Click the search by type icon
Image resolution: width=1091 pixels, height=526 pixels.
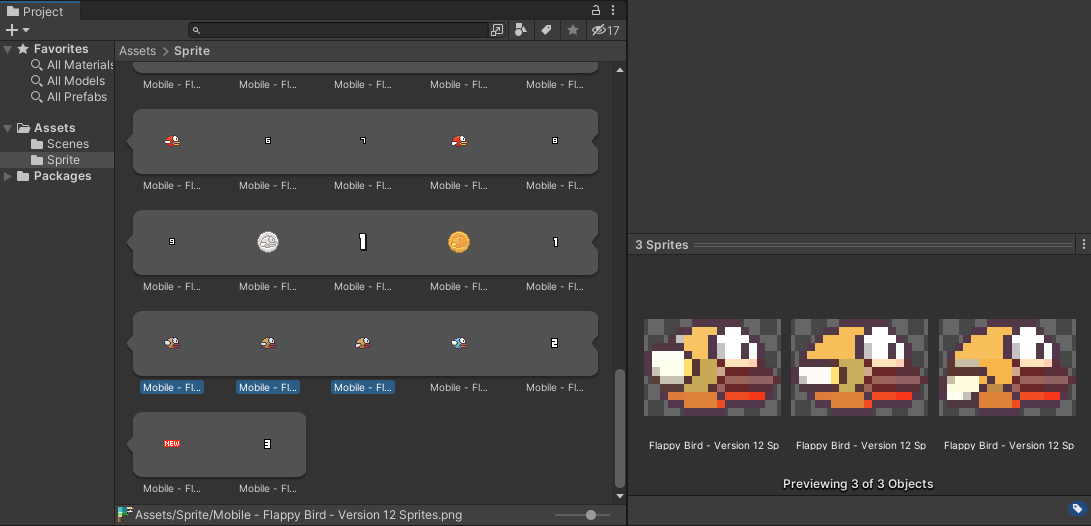point(520,30)
